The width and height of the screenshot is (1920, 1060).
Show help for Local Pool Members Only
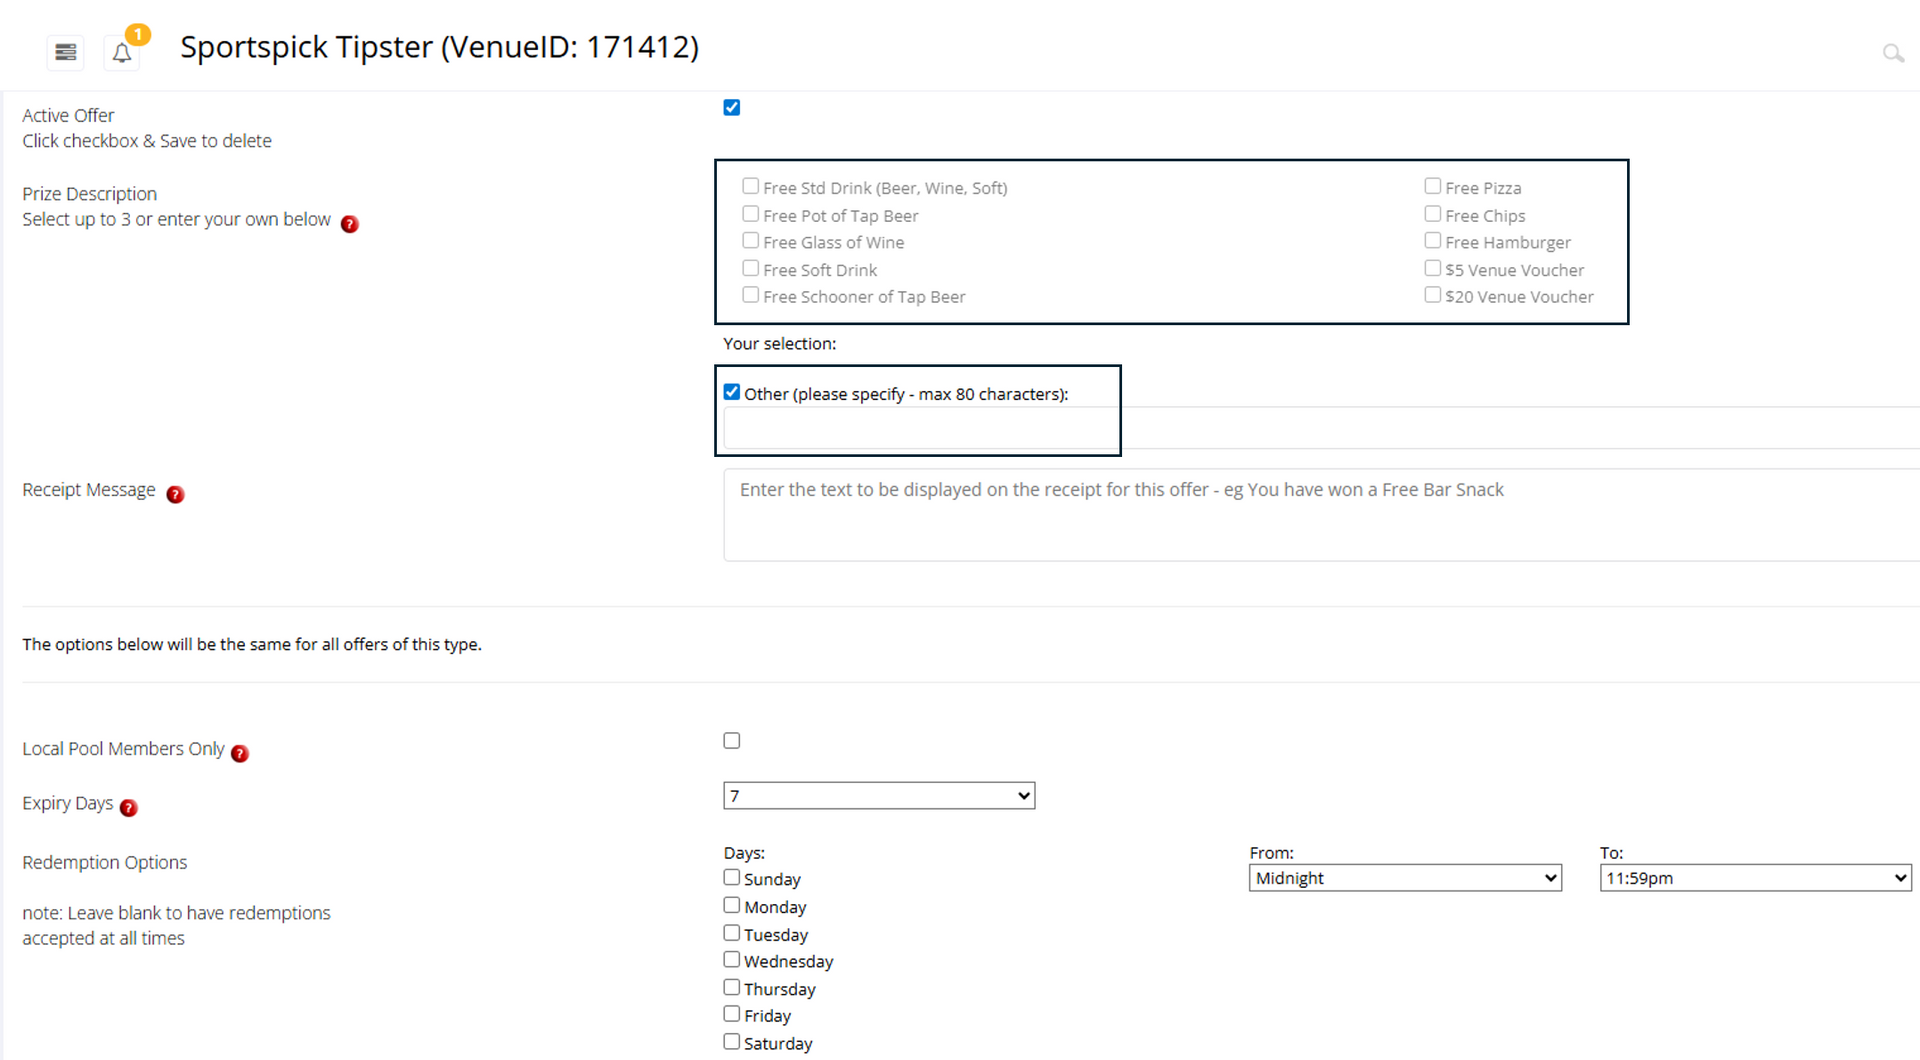(x=240, y=753)
